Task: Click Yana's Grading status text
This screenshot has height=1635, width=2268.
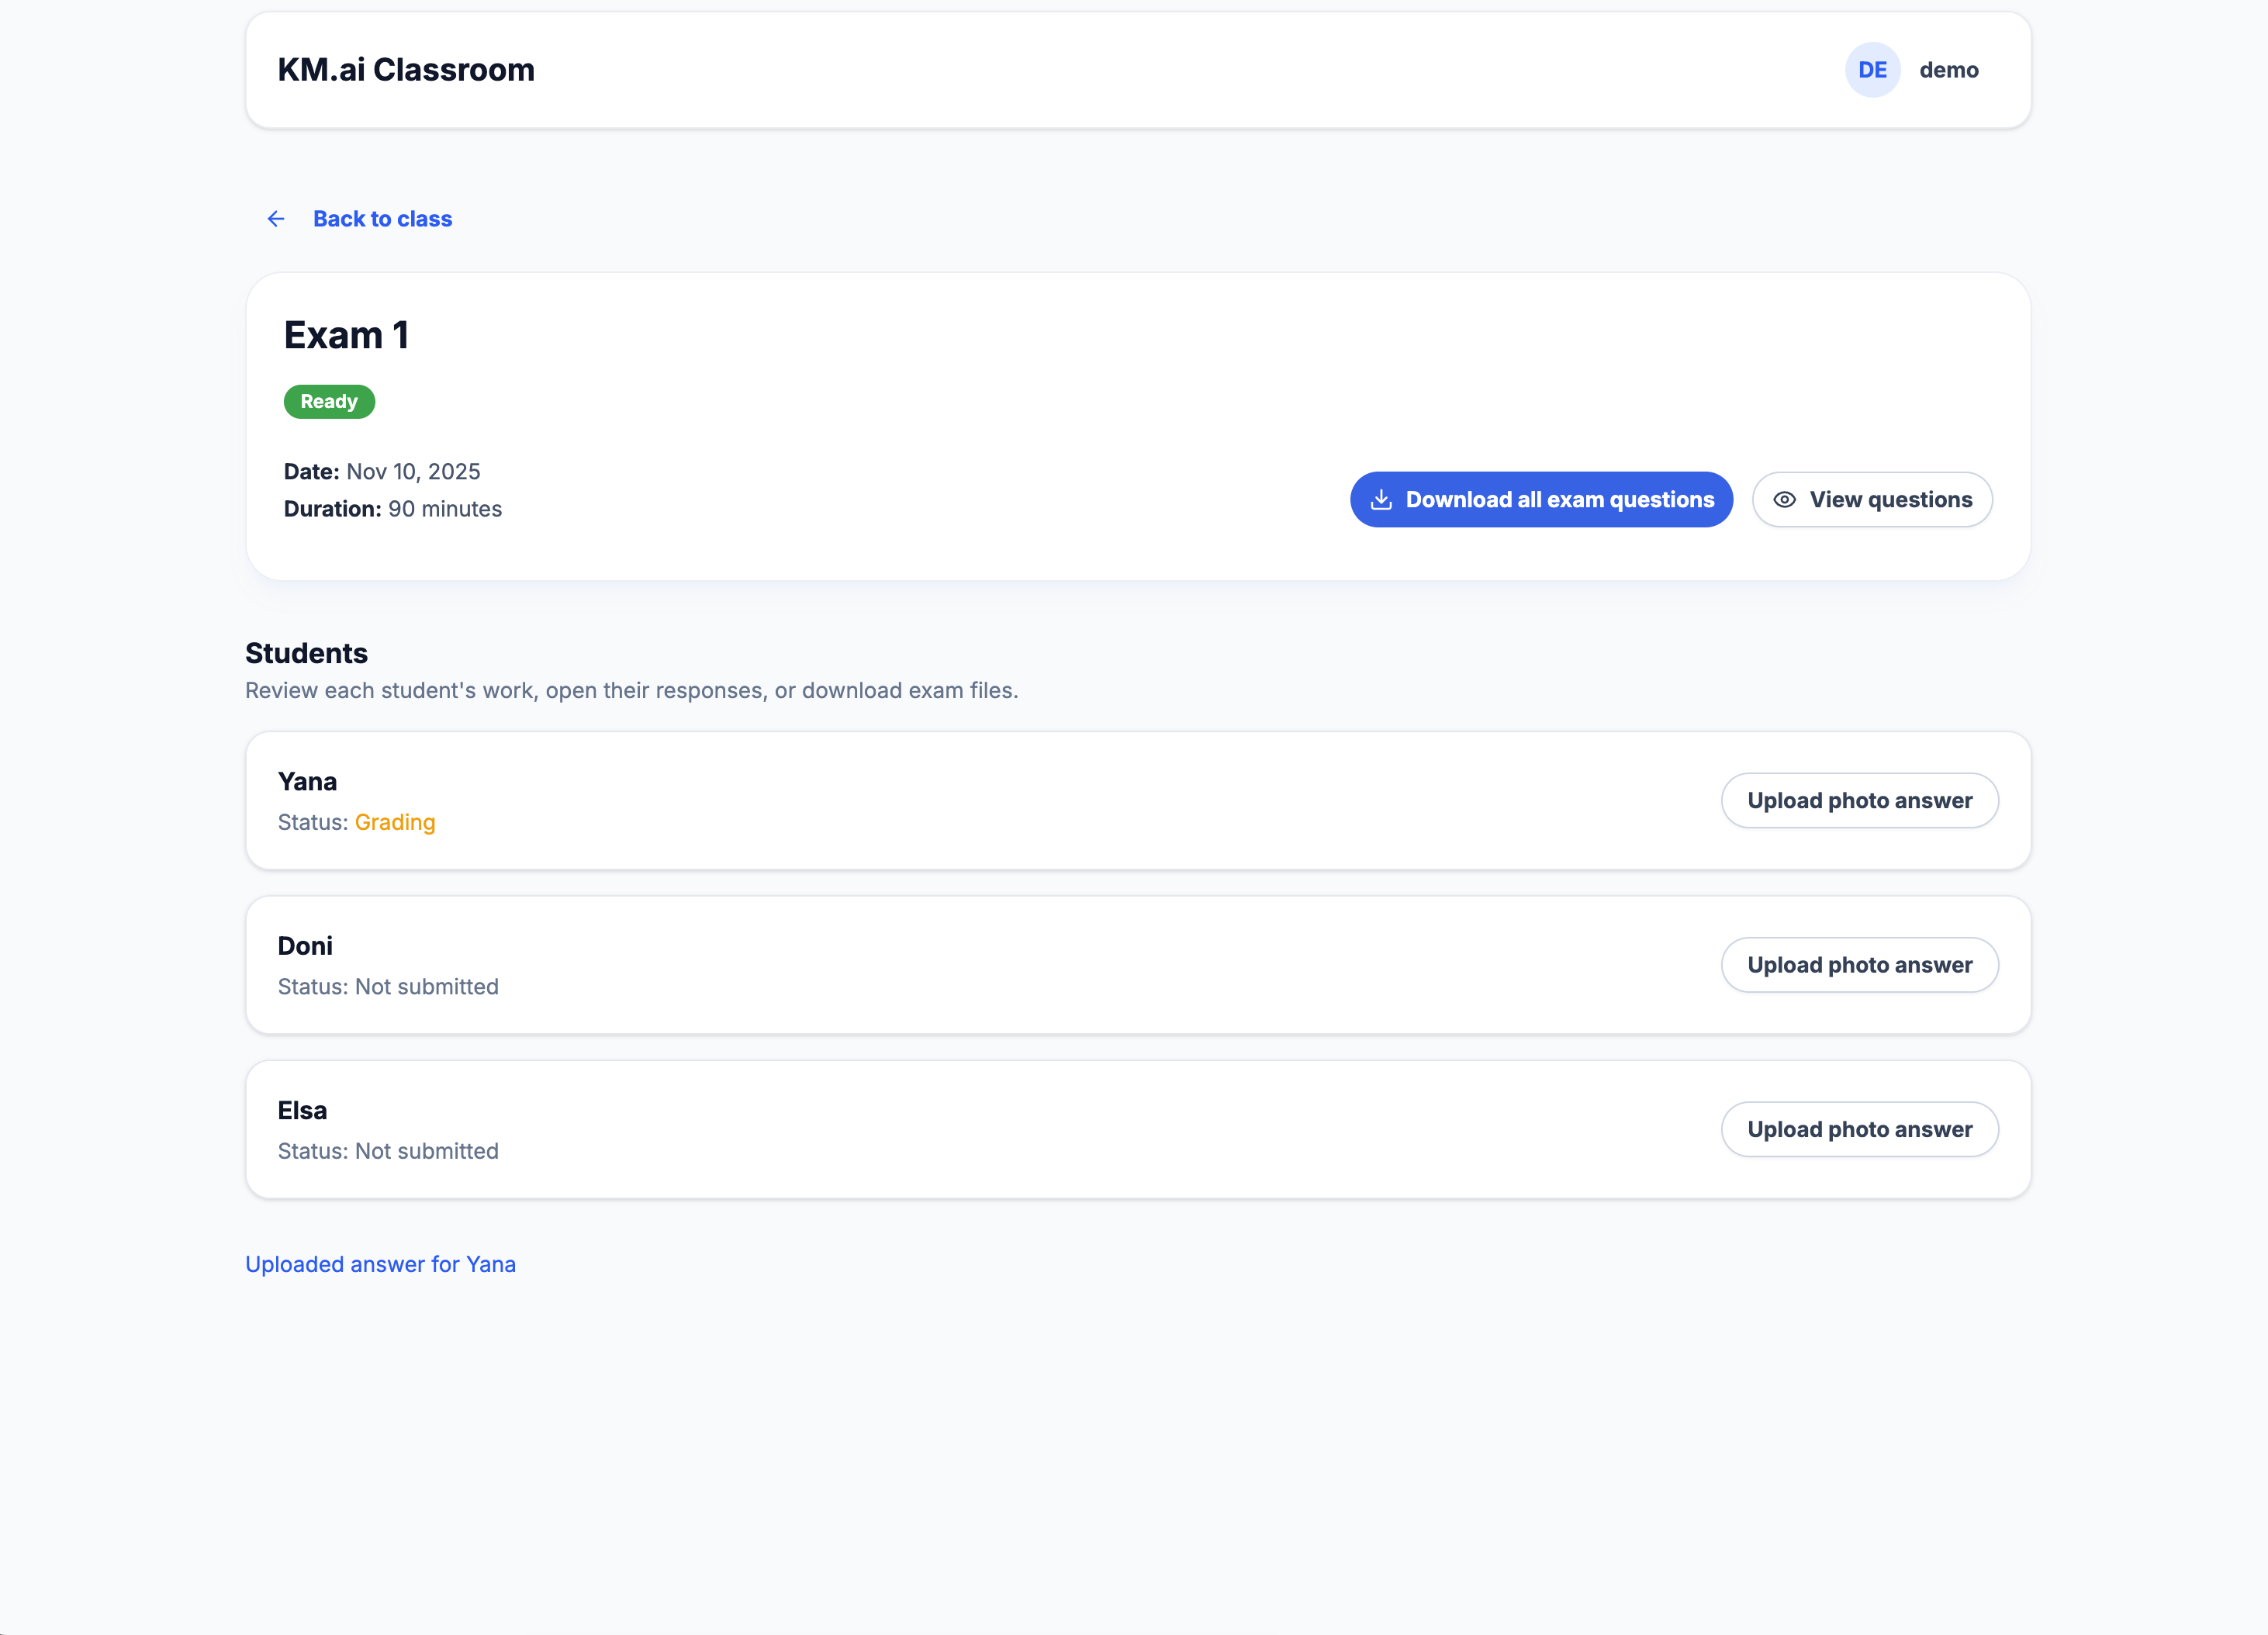Action: 395,823
